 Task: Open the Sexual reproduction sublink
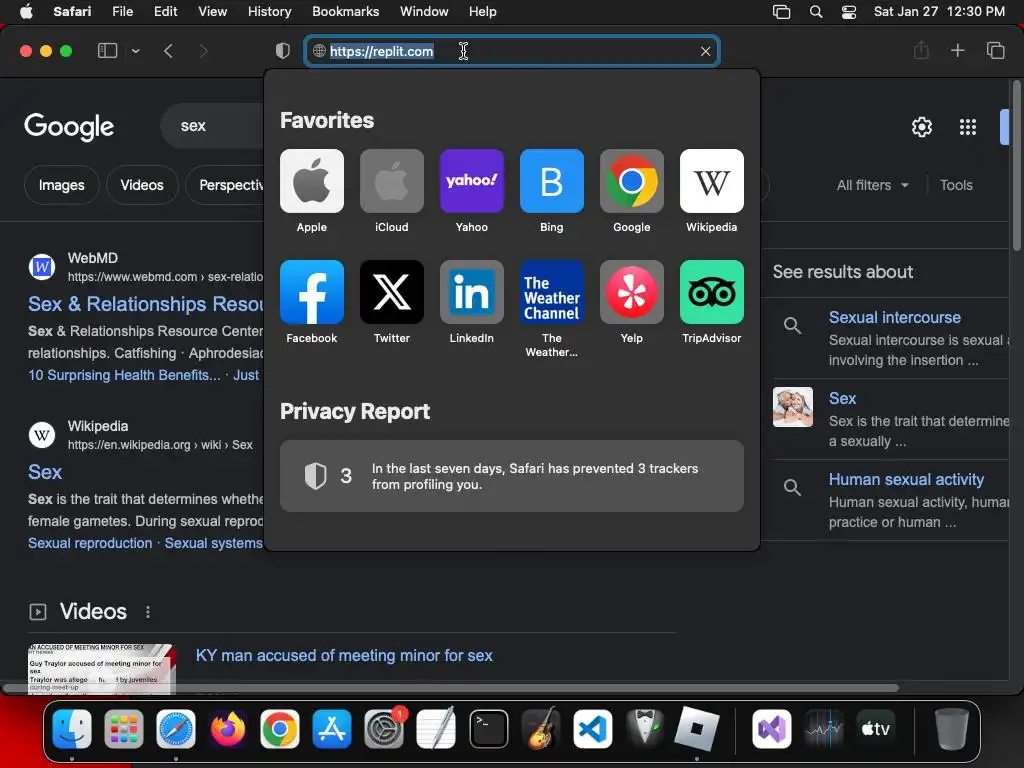[90, 543]
